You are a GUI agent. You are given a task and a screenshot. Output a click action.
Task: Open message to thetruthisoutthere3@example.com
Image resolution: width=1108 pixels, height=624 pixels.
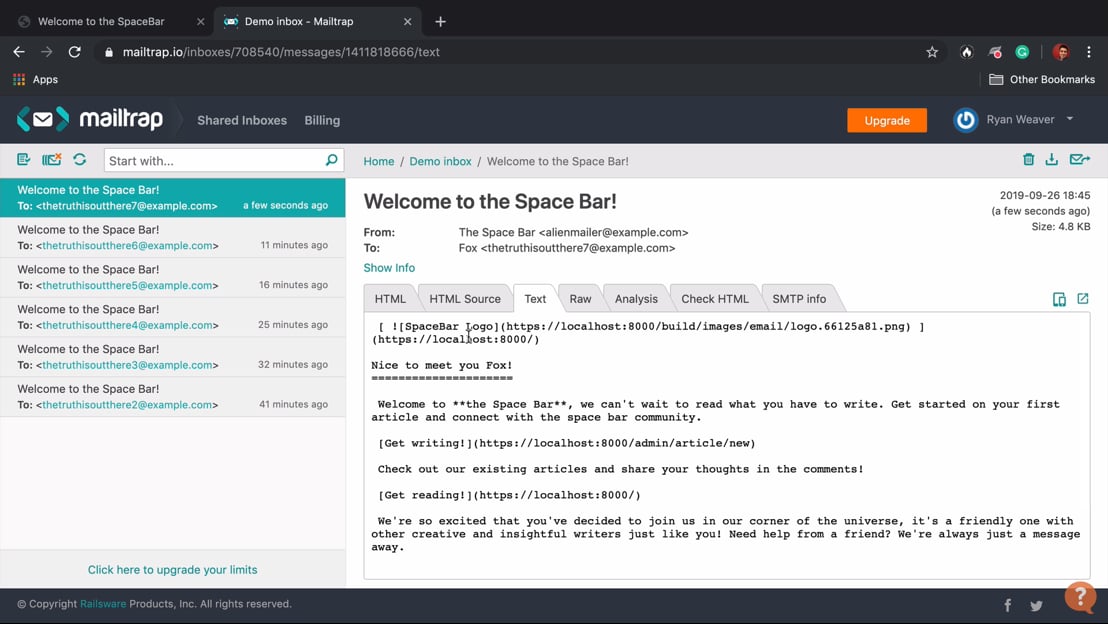pyautogui.click(x=172, y=357)
